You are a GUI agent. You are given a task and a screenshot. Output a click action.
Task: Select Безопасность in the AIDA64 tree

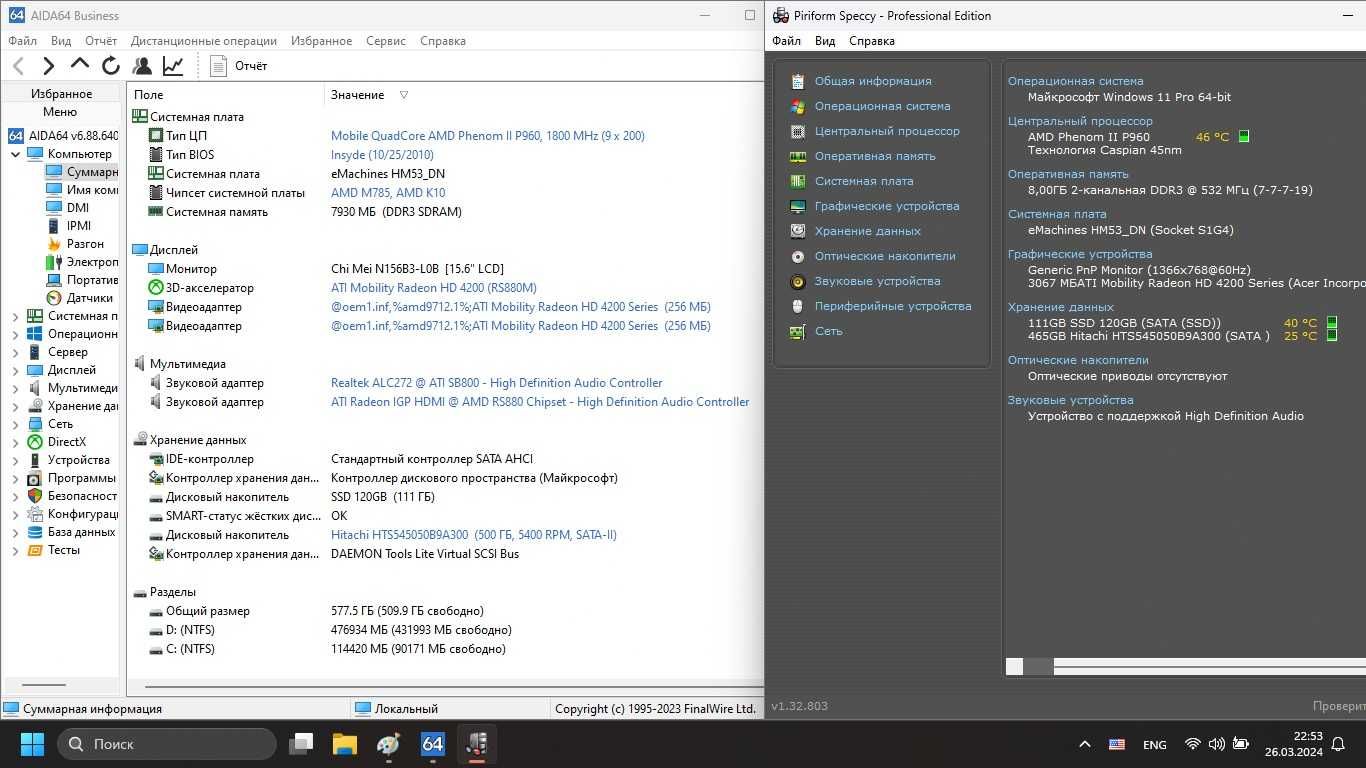(x=82, y=496)
